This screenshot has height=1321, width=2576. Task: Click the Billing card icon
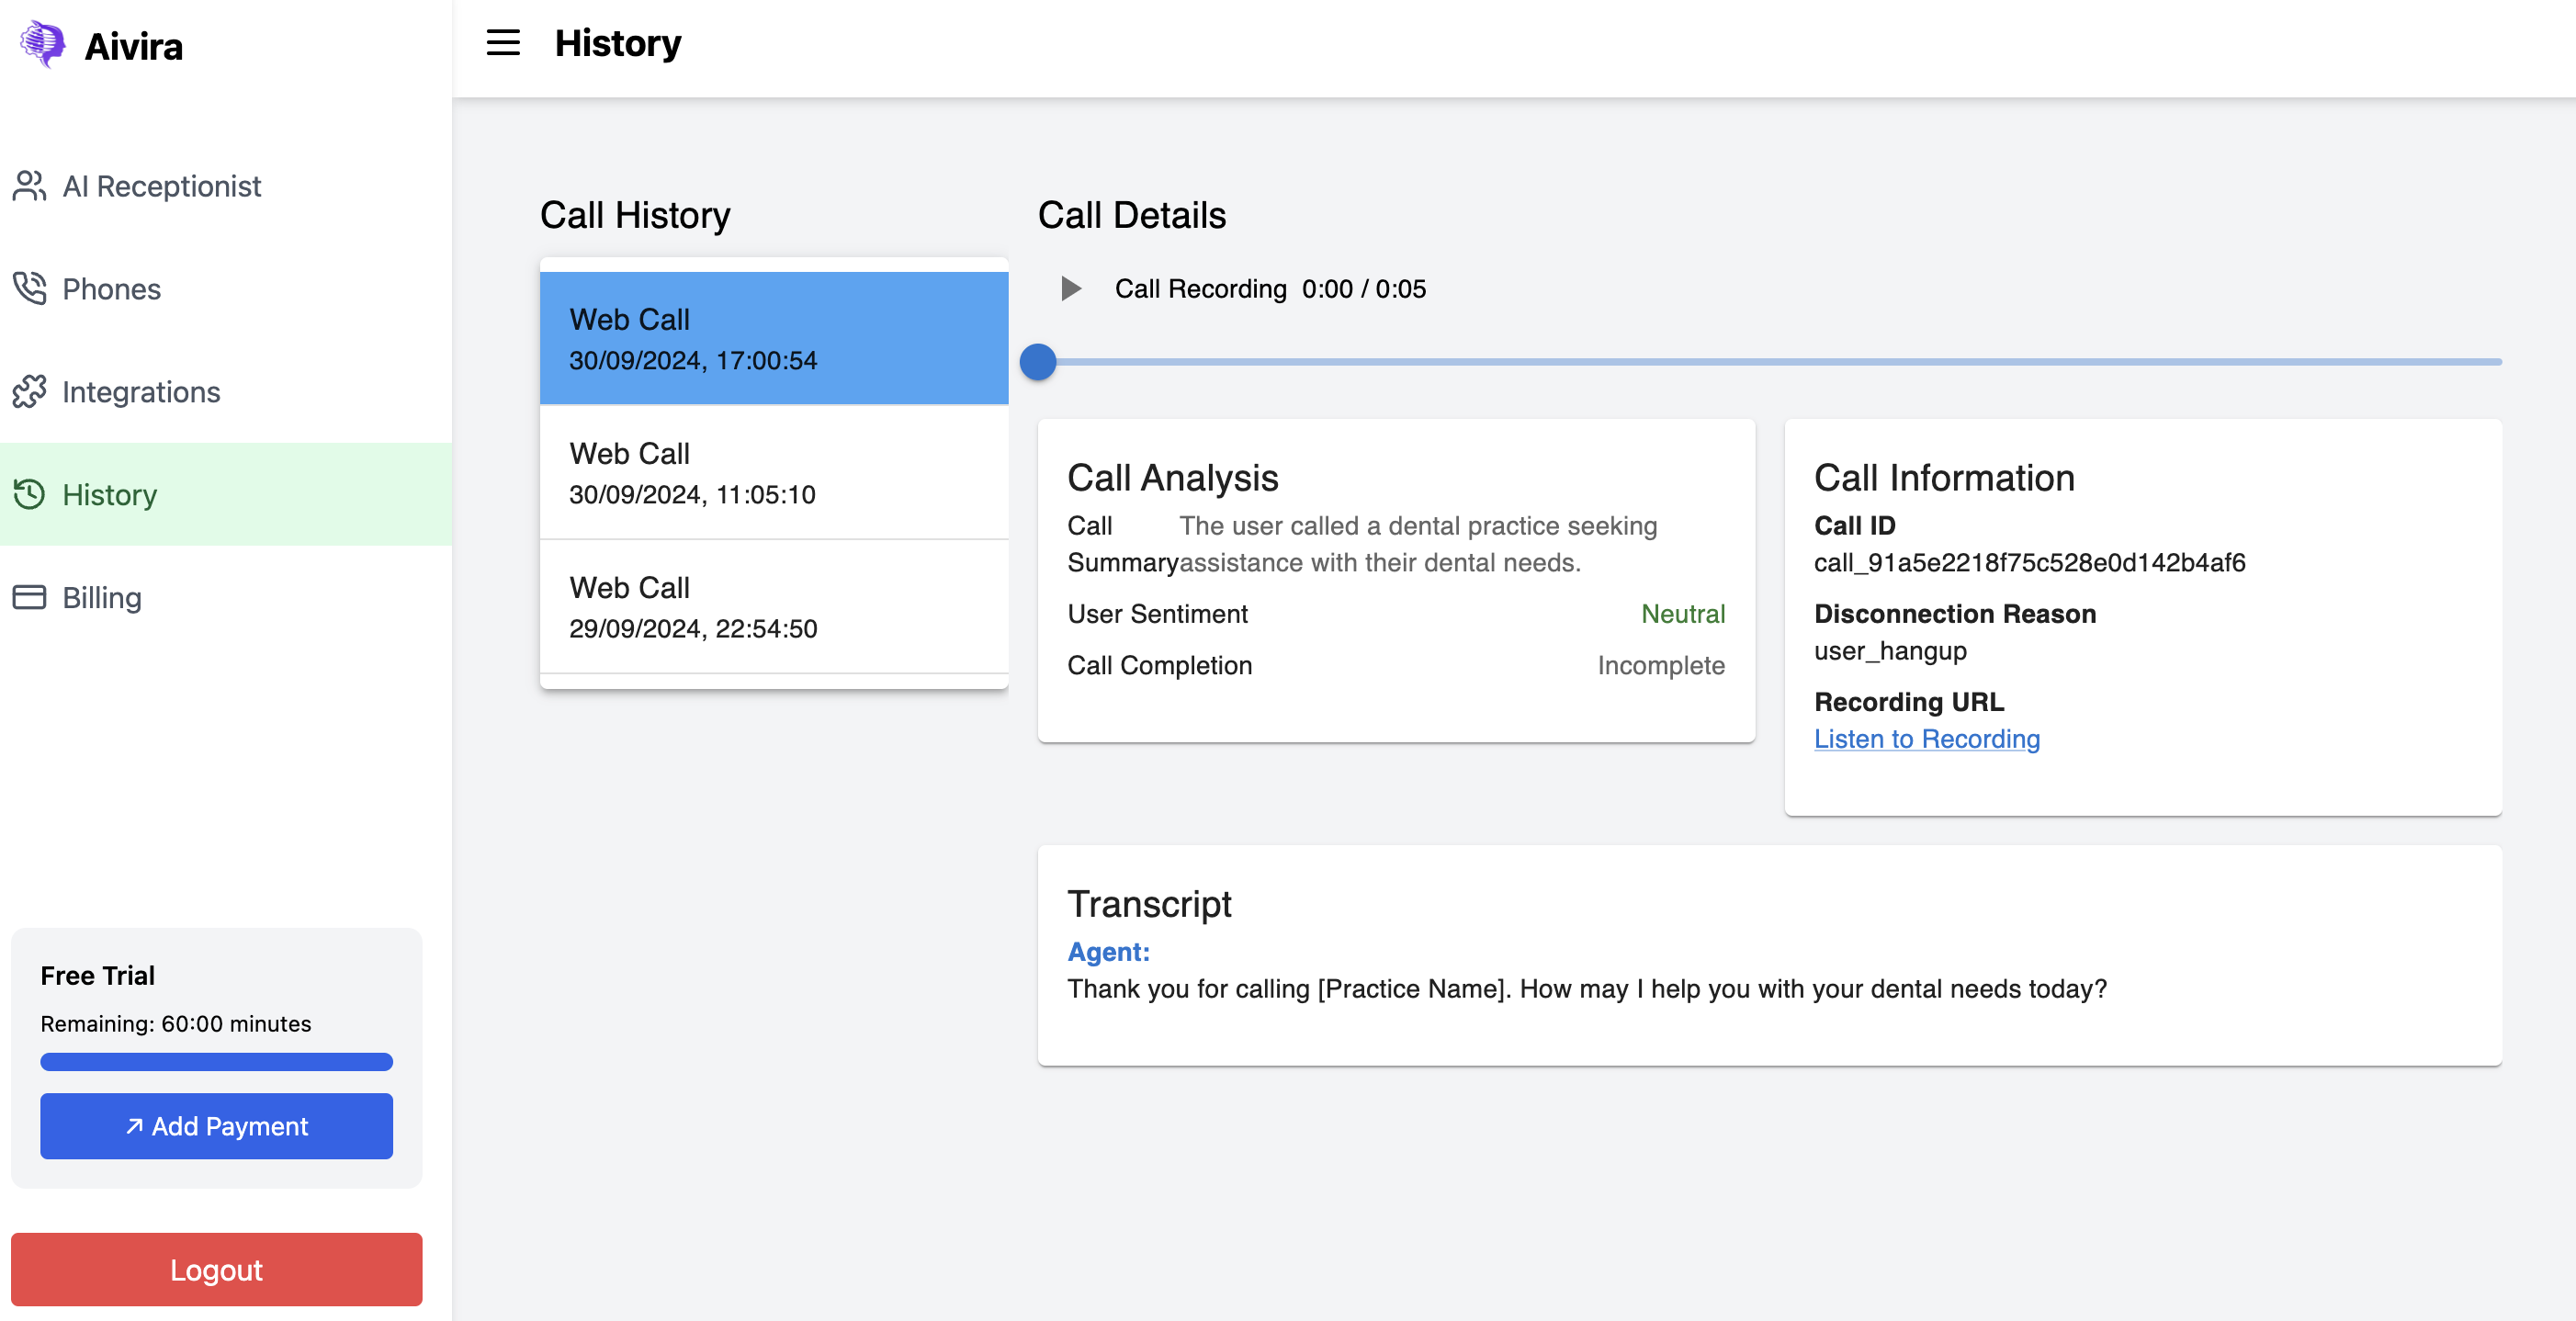pyautogui.click(x=29, y=598)
